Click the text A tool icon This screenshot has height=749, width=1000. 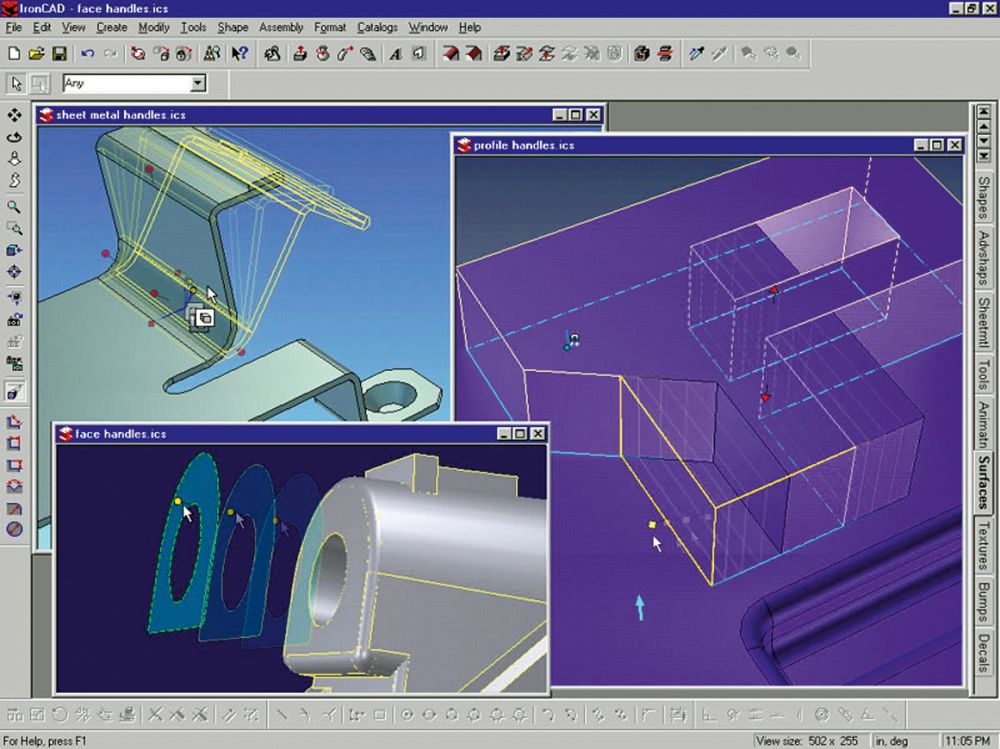tap(395, 53)
